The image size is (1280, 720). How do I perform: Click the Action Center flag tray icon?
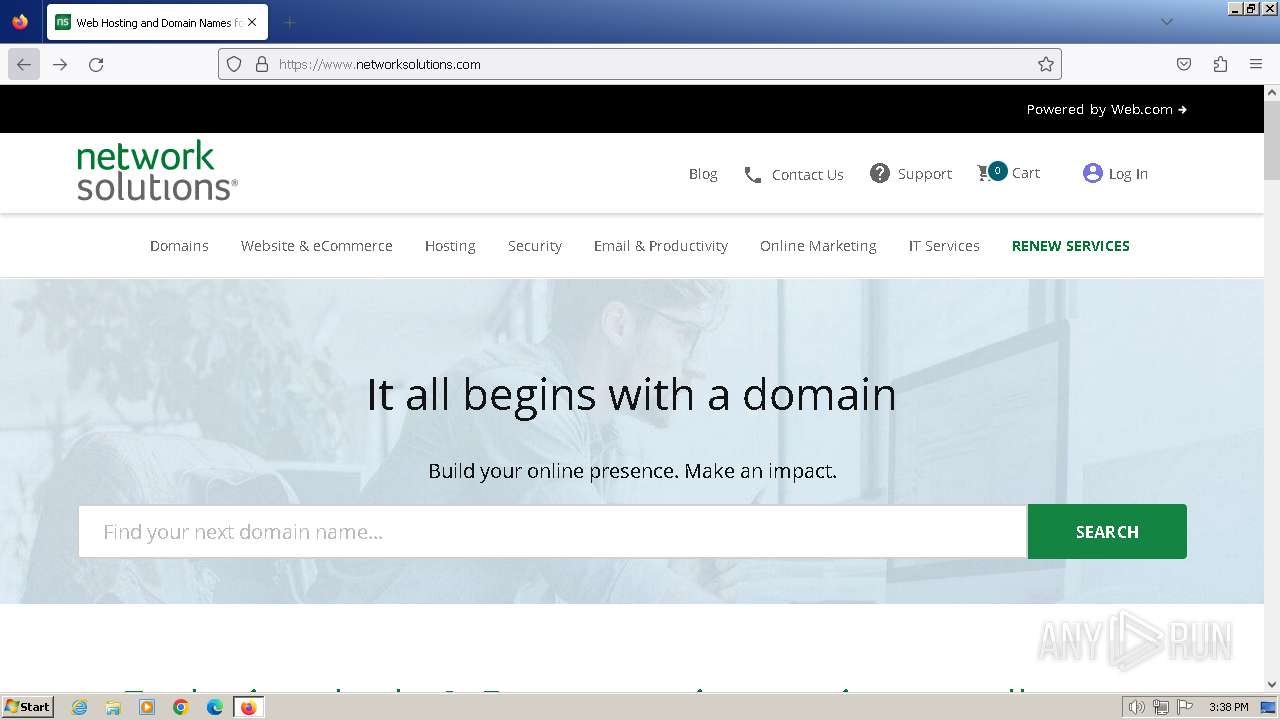(1185, 707)
